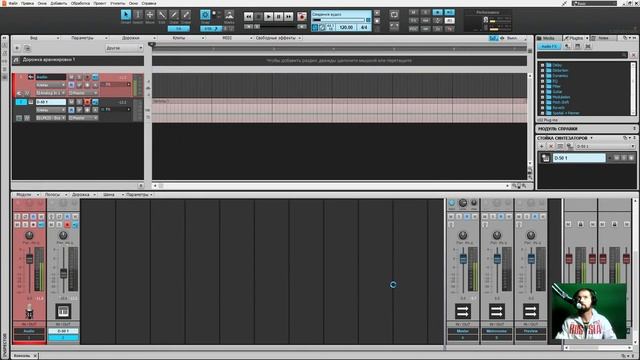Image resolution: width=640 pixels, height=360 pixels.
Task: Solo the D-50 1 track
Action: [79, 102]
